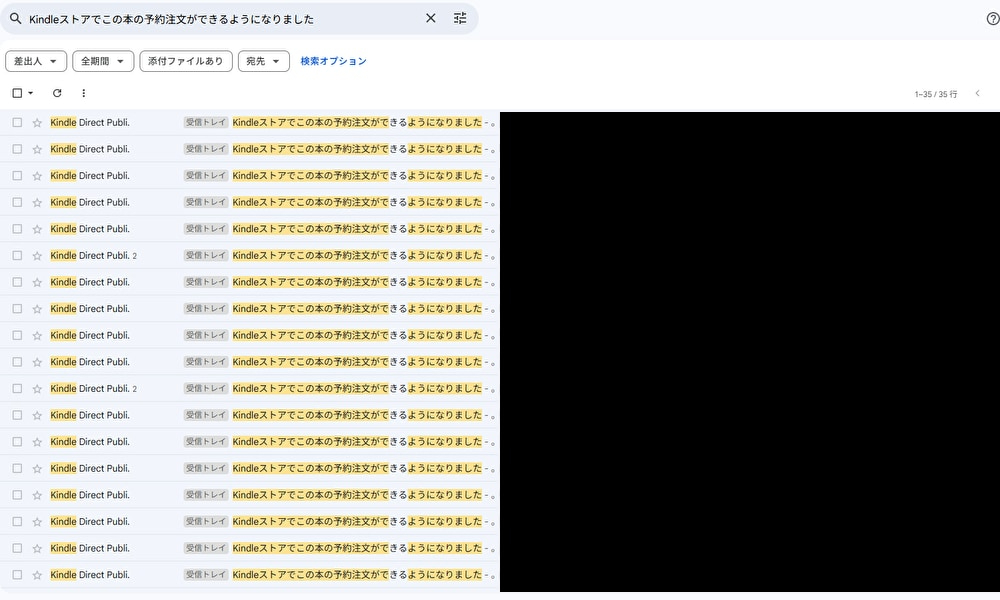Click the magnifier search icon
Screen dimensions: 1000x600
click(15, 18)
